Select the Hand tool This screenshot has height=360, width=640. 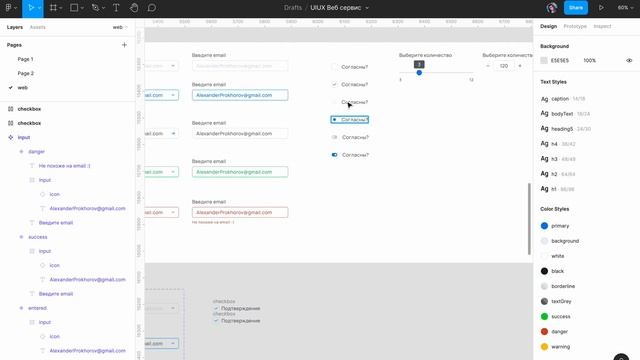(134, 8)
